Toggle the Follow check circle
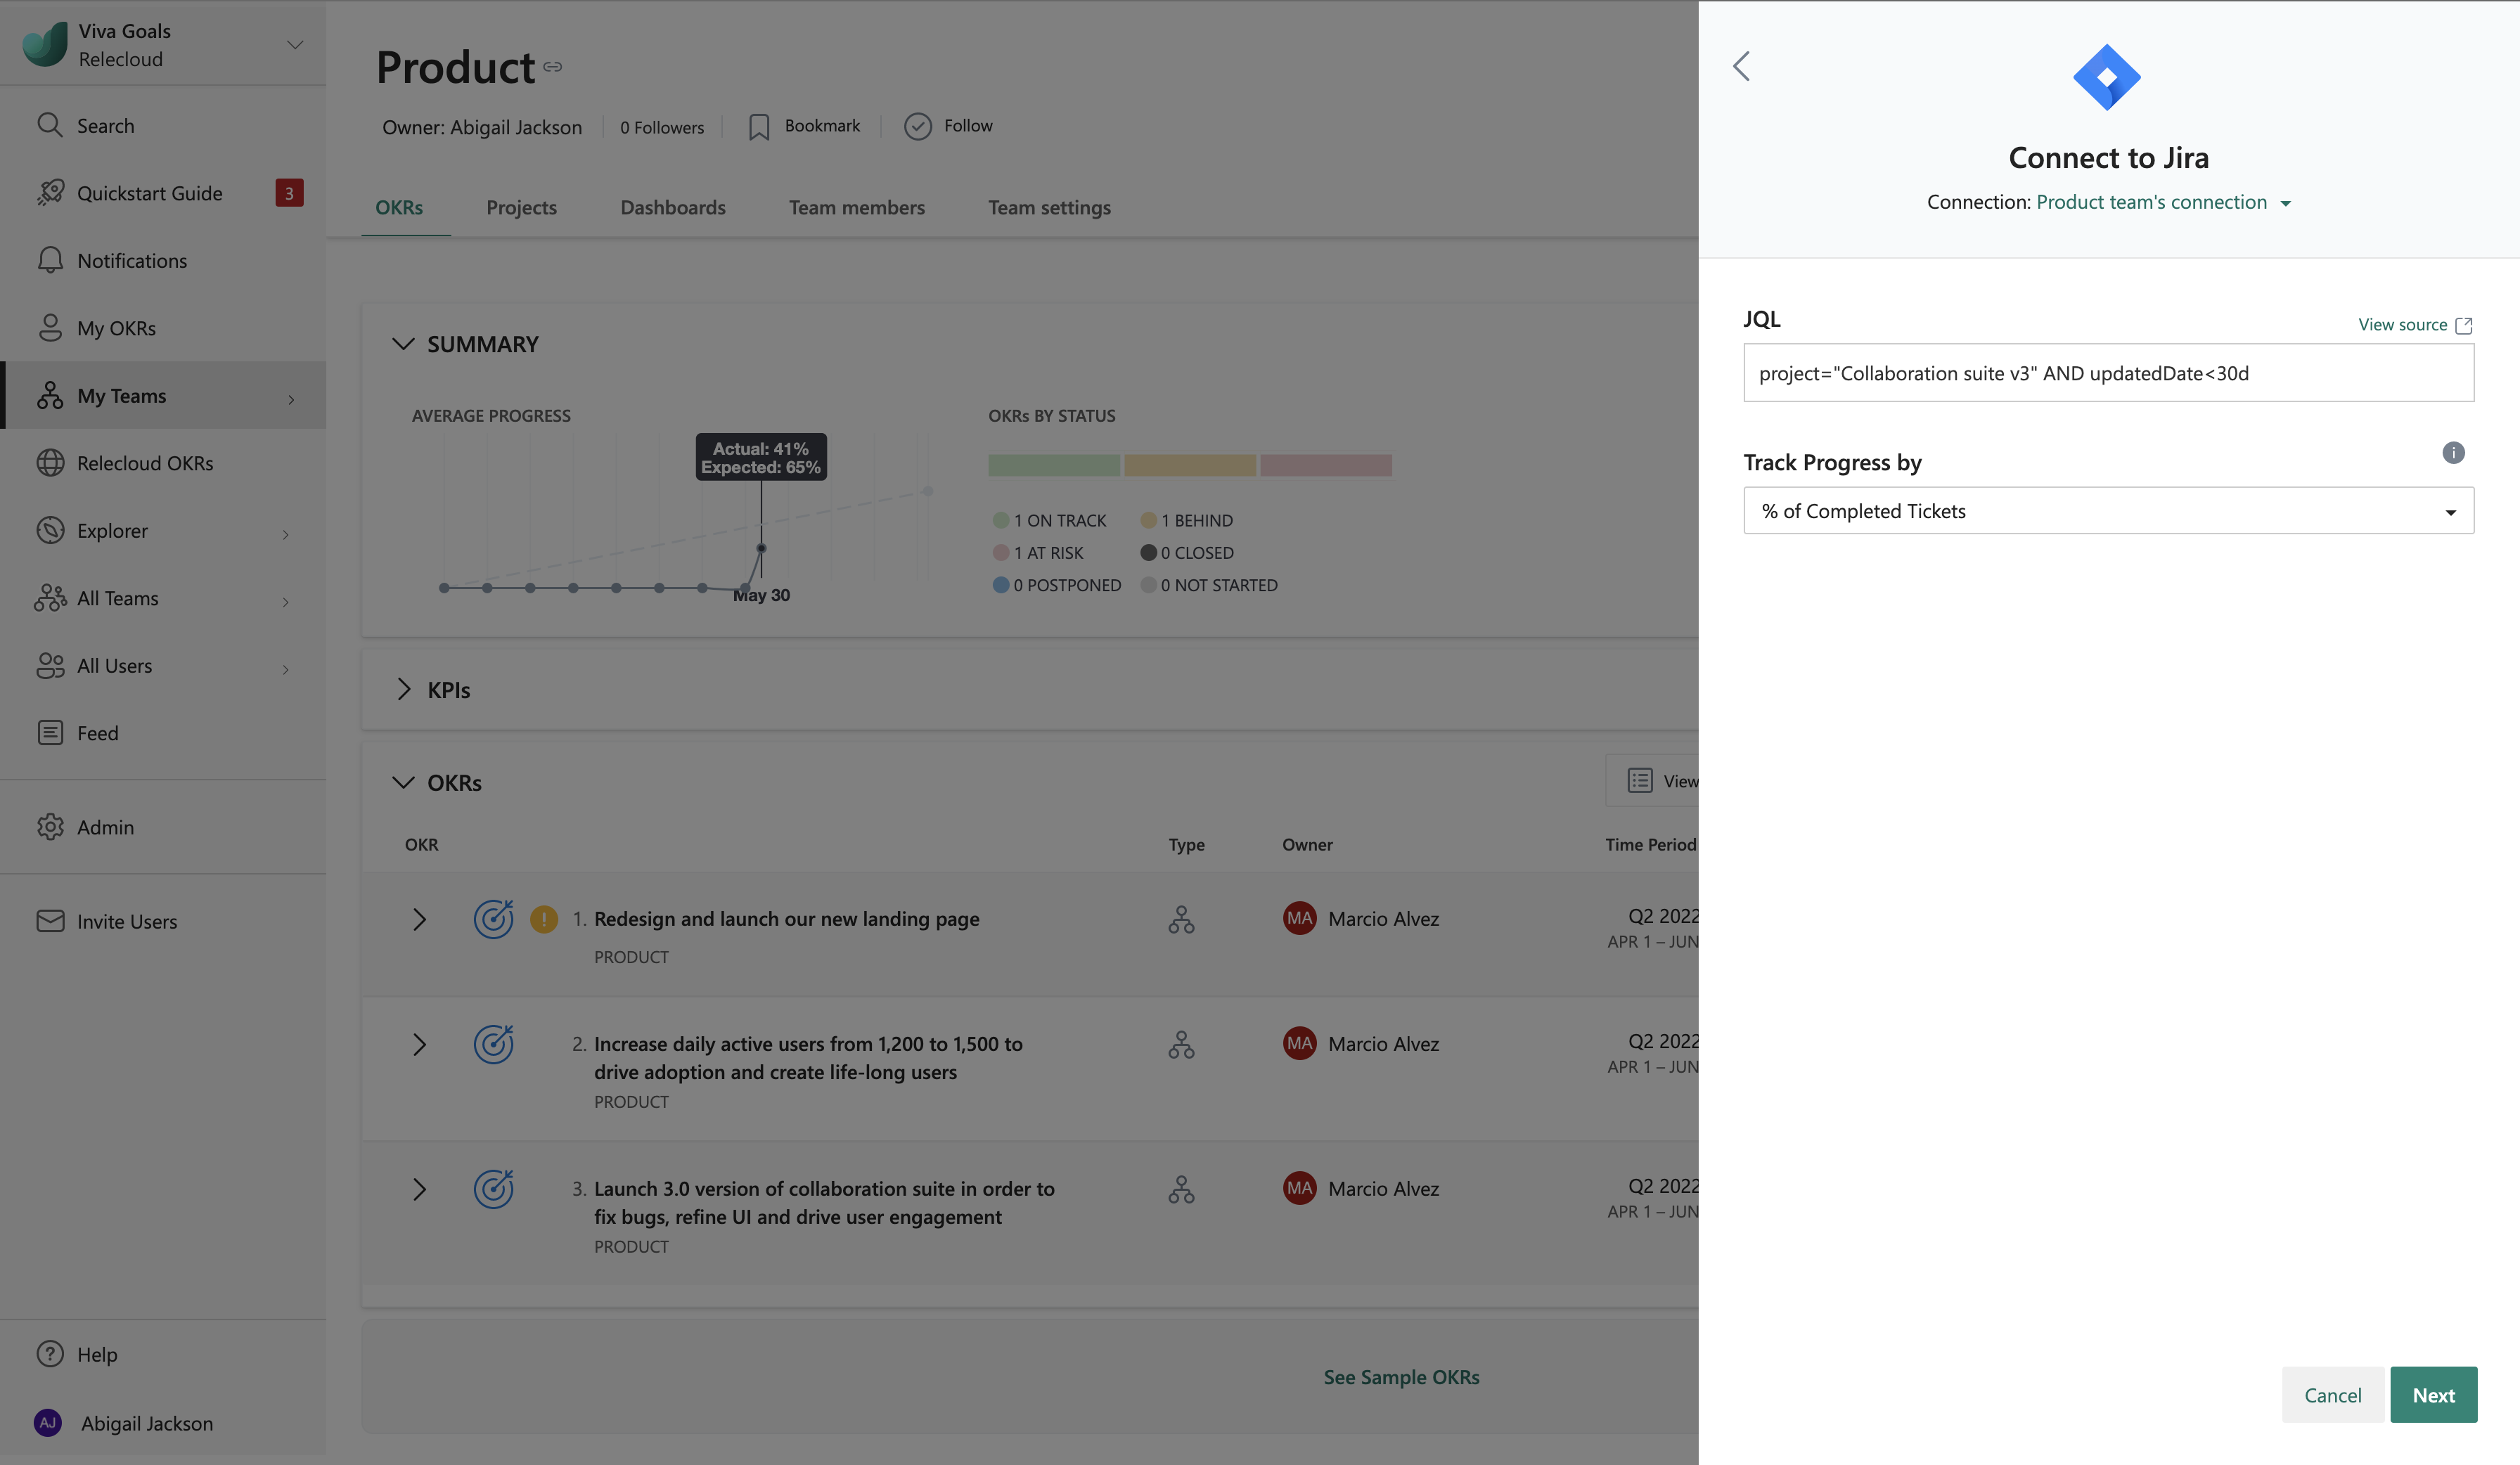 [917, 126]
